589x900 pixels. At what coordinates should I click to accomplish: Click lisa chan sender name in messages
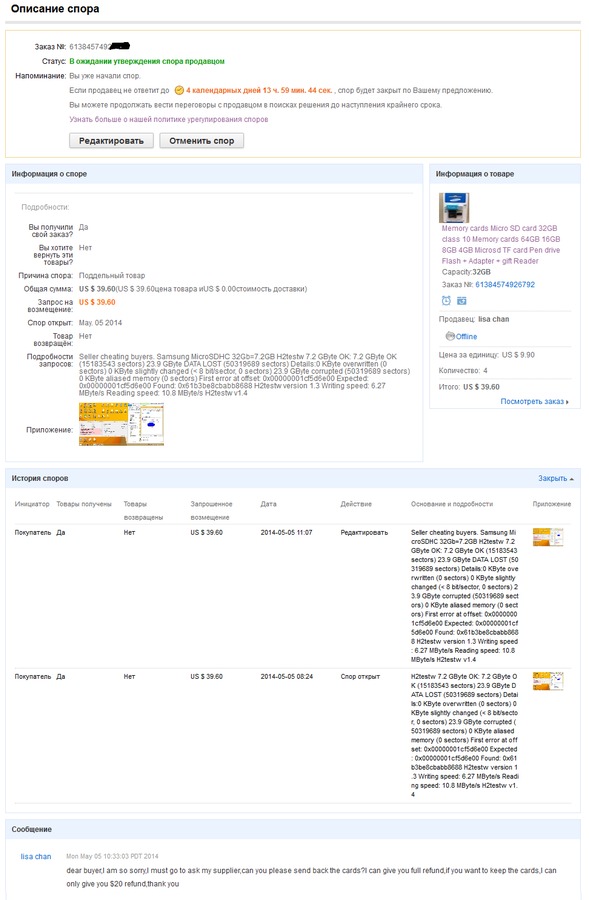36,856
